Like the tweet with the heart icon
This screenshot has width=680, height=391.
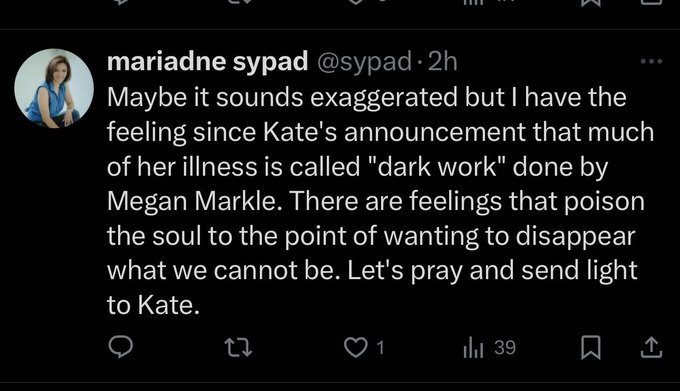pos(355,348)
